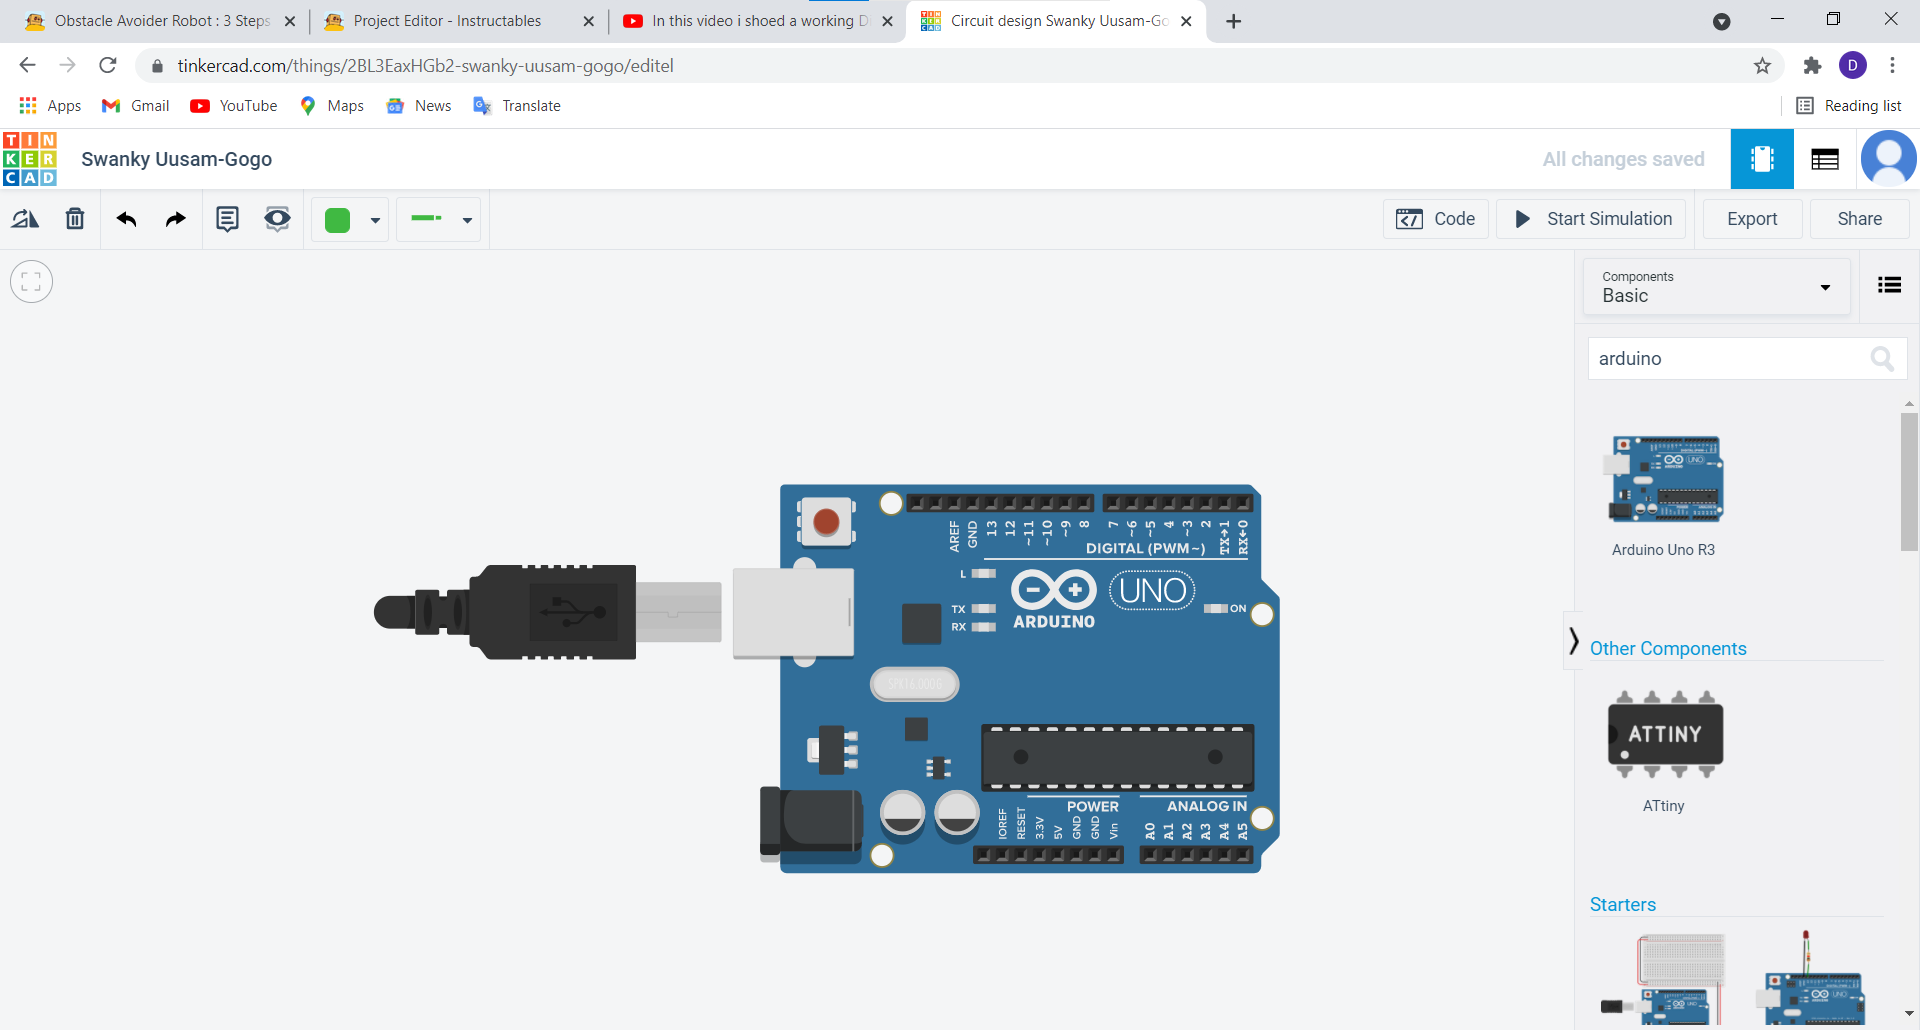Open the wire type dropdown

[439, 220]
